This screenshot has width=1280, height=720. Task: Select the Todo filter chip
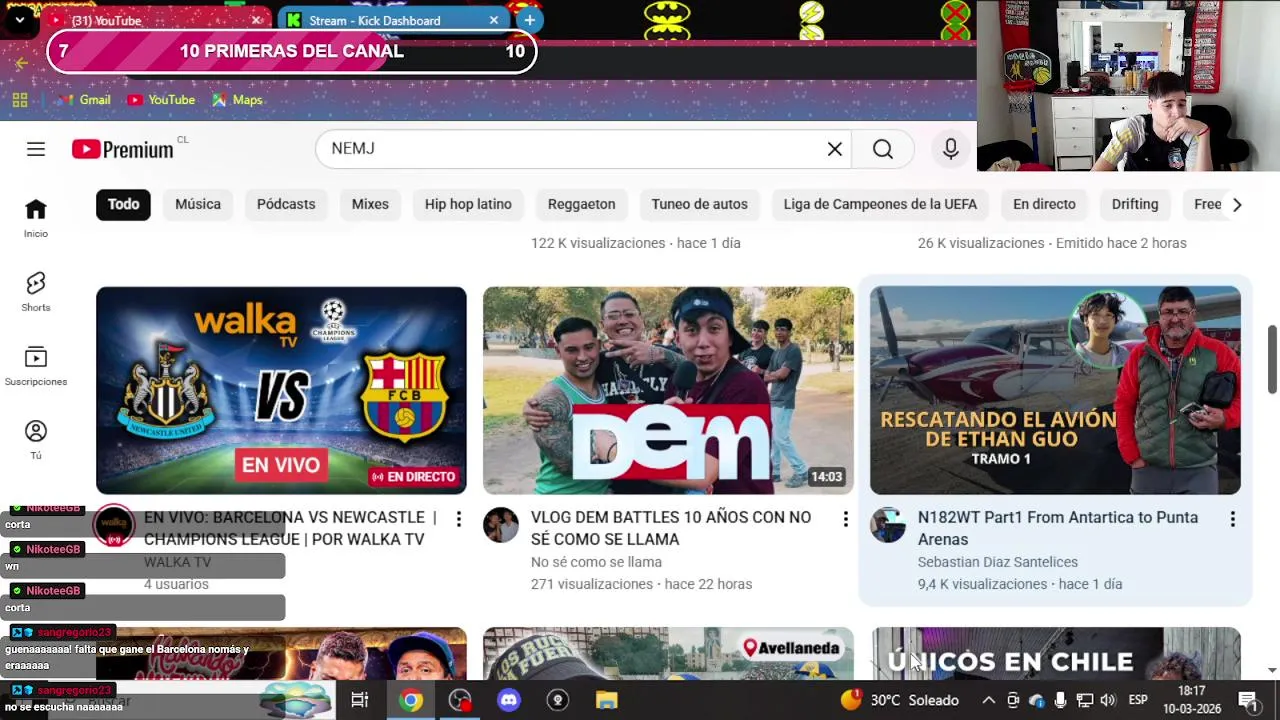click(123, 204)
